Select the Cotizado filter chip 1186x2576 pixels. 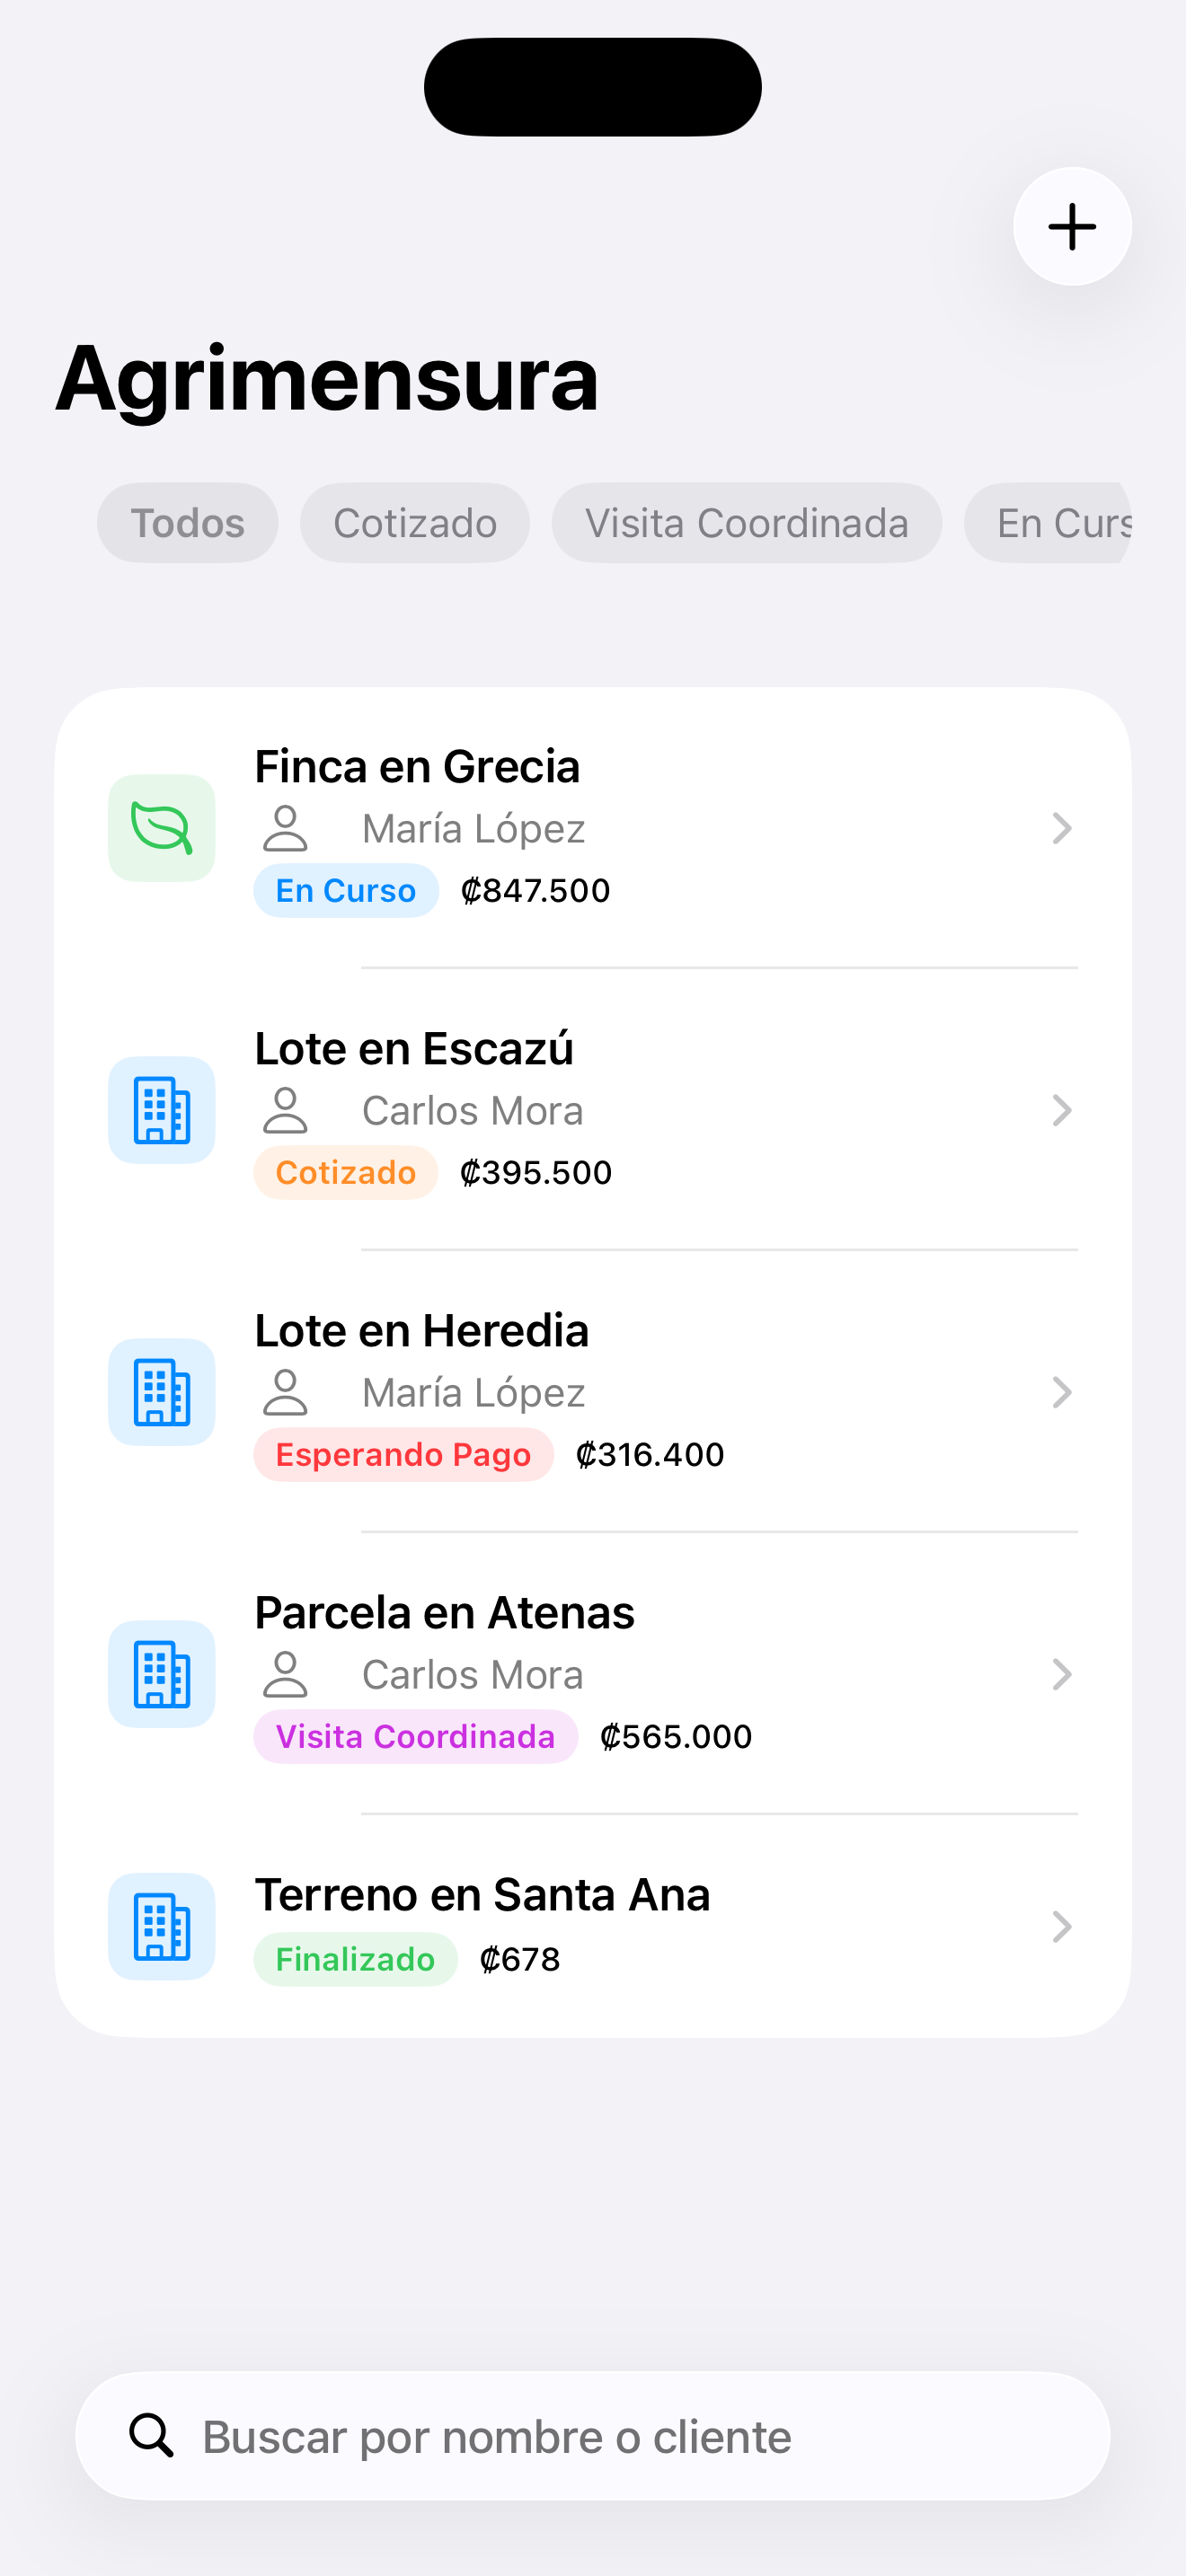point(415,523)
